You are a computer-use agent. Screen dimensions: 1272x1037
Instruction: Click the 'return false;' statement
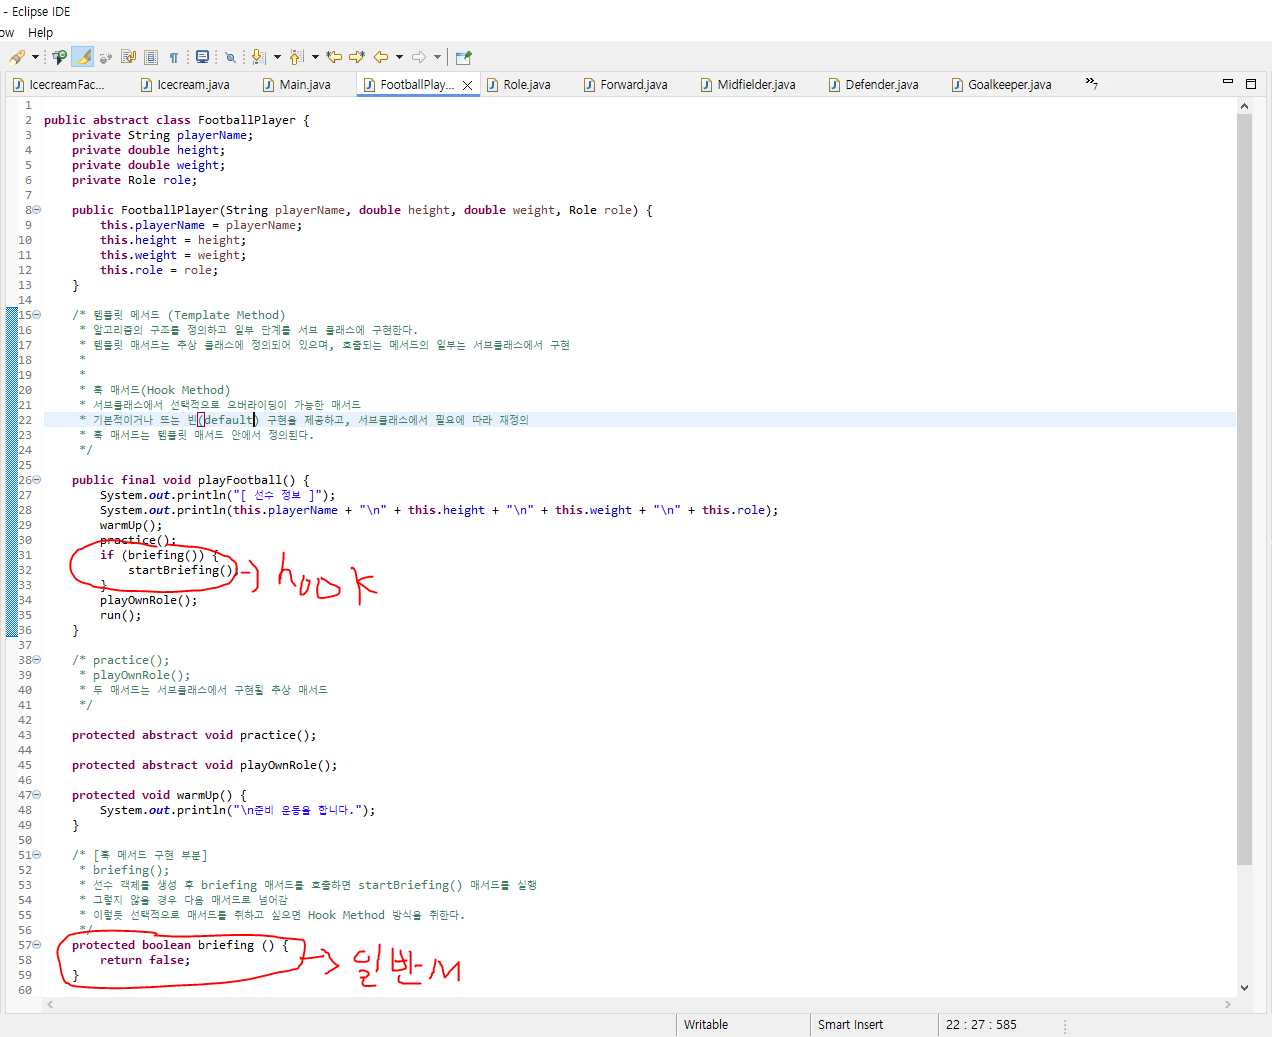point(145,960)
